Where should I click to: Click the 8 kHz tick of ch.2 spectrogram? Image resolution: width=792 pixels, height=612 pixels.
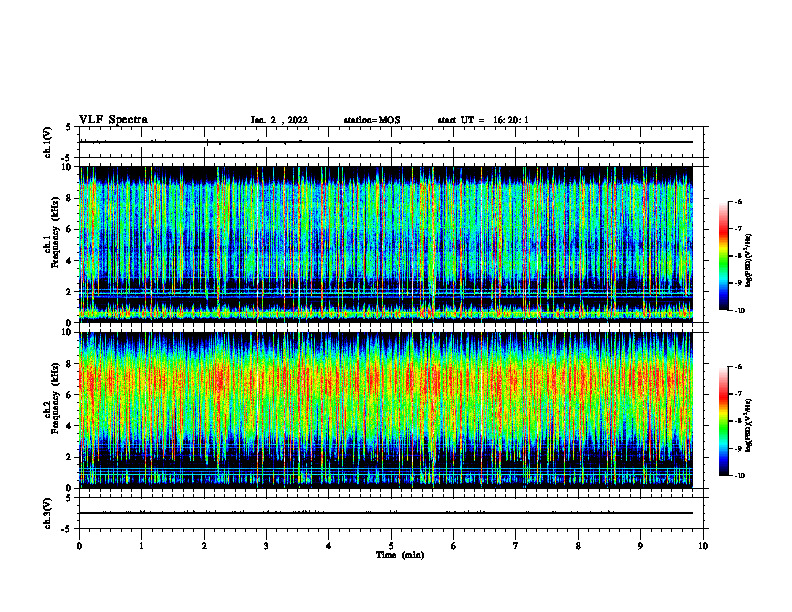(x=71, y=364)
